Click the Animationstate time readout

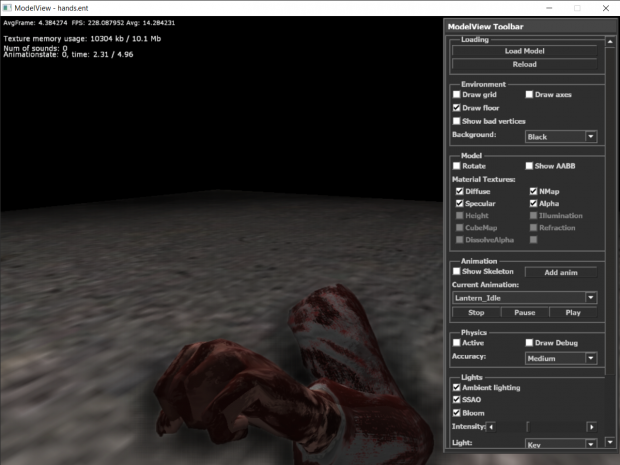[x=68, y=55]
